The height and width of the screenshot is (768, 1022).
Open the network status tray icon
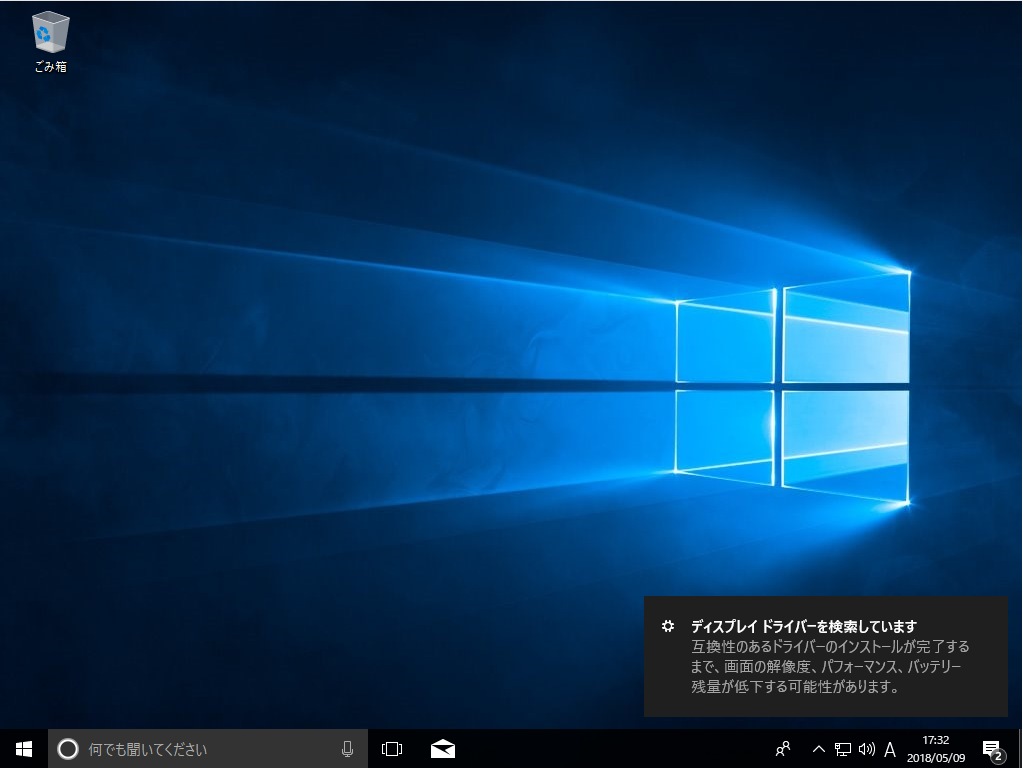843,749
